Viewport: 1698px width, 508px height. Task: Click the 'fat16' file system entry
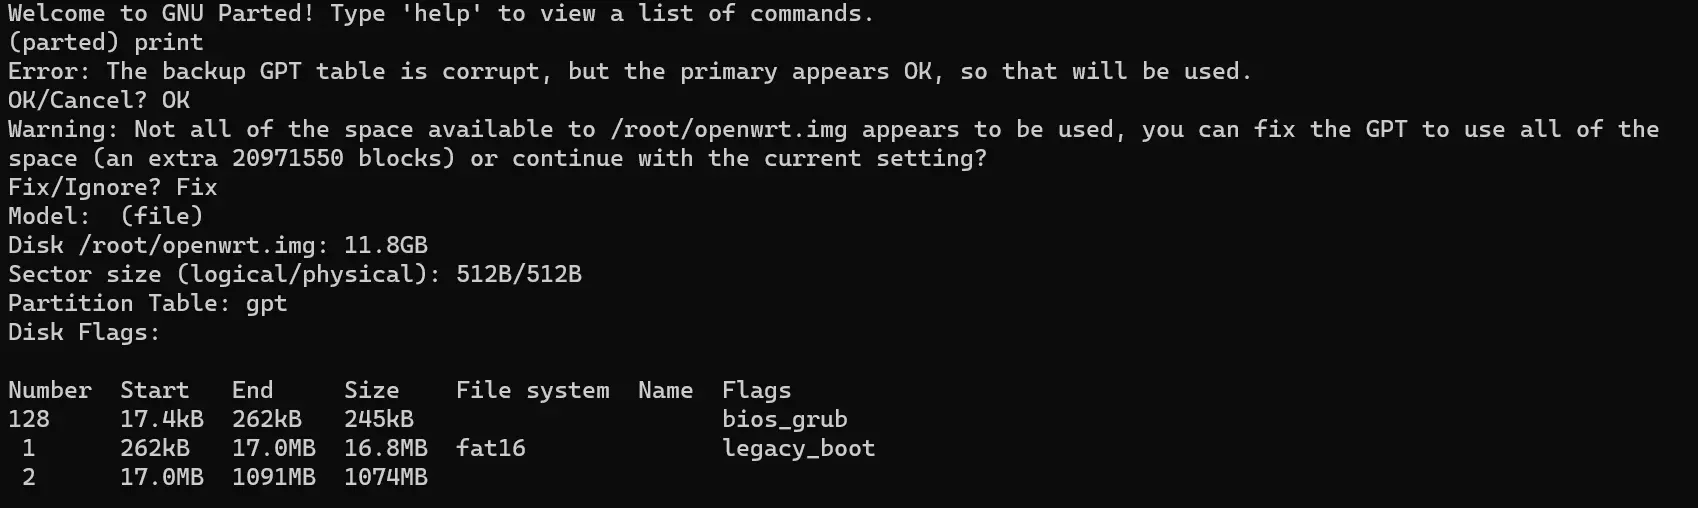coord(491,449)
